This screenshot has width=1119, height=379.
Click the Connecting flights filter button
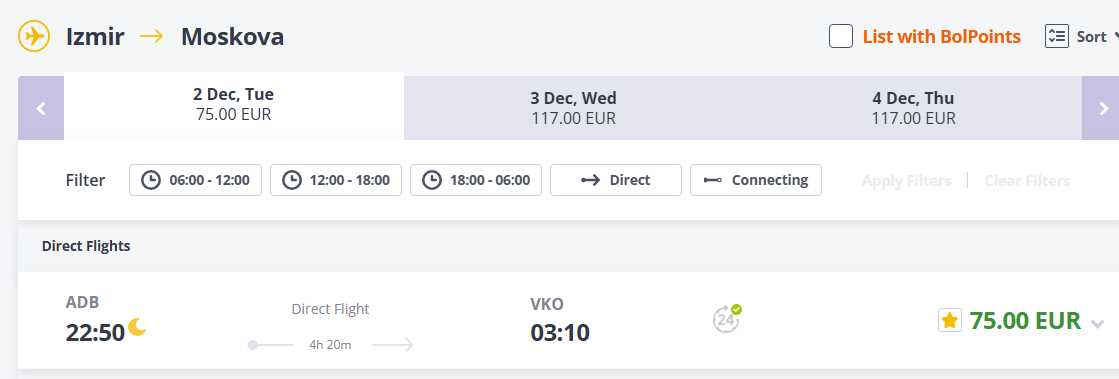(x=756, y=180)
